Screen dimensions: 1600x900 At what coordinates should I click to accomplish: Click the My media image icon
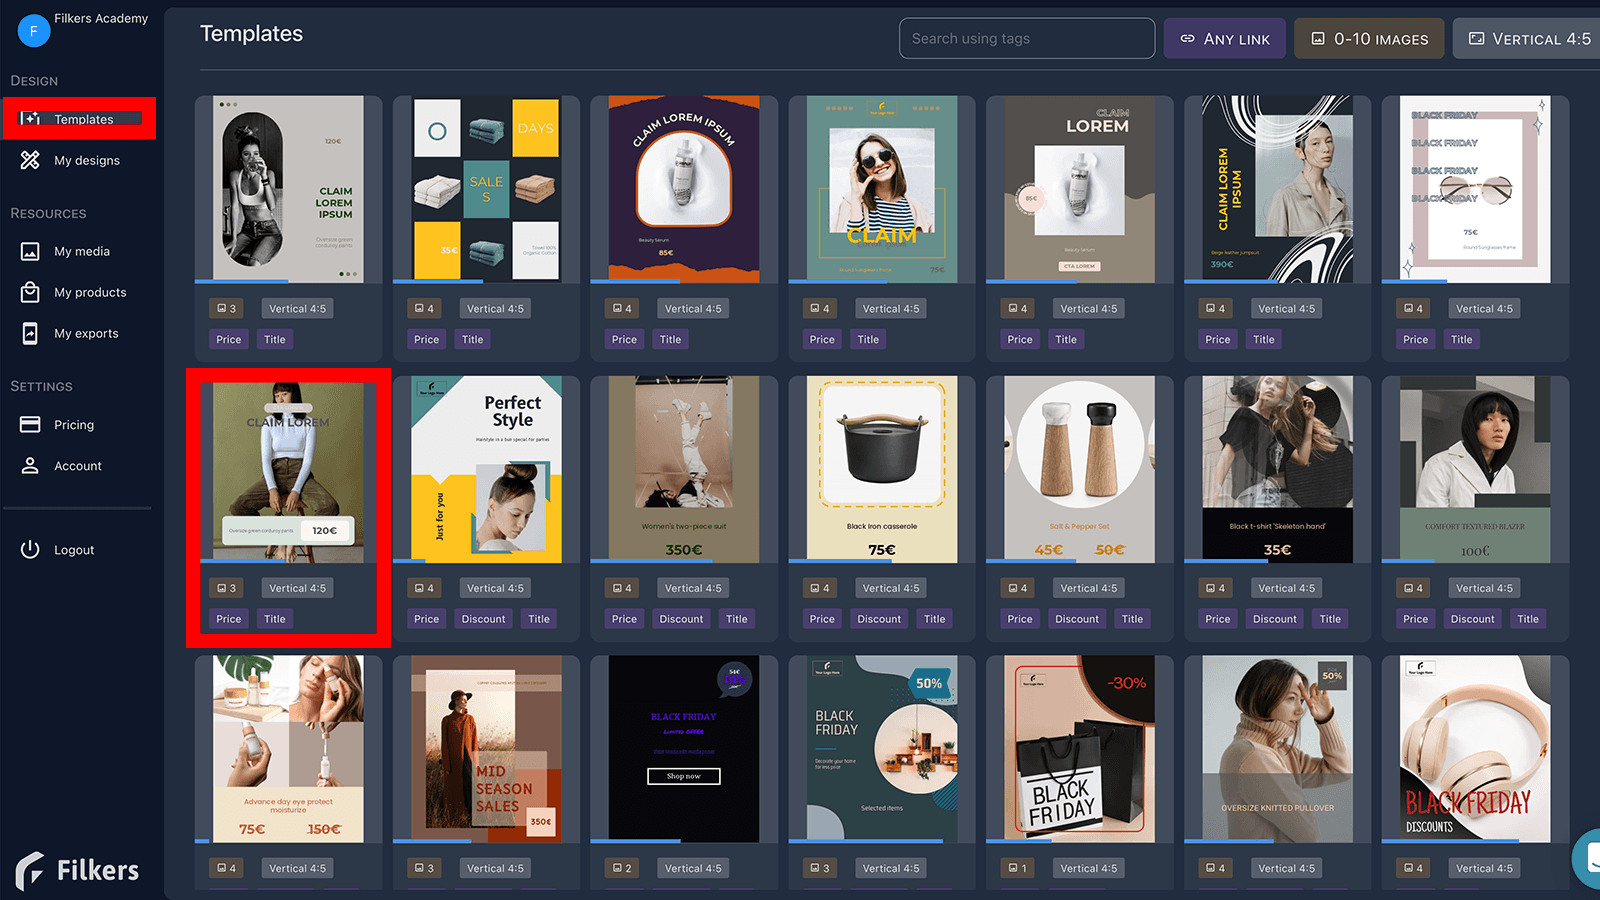pos(30,251)
